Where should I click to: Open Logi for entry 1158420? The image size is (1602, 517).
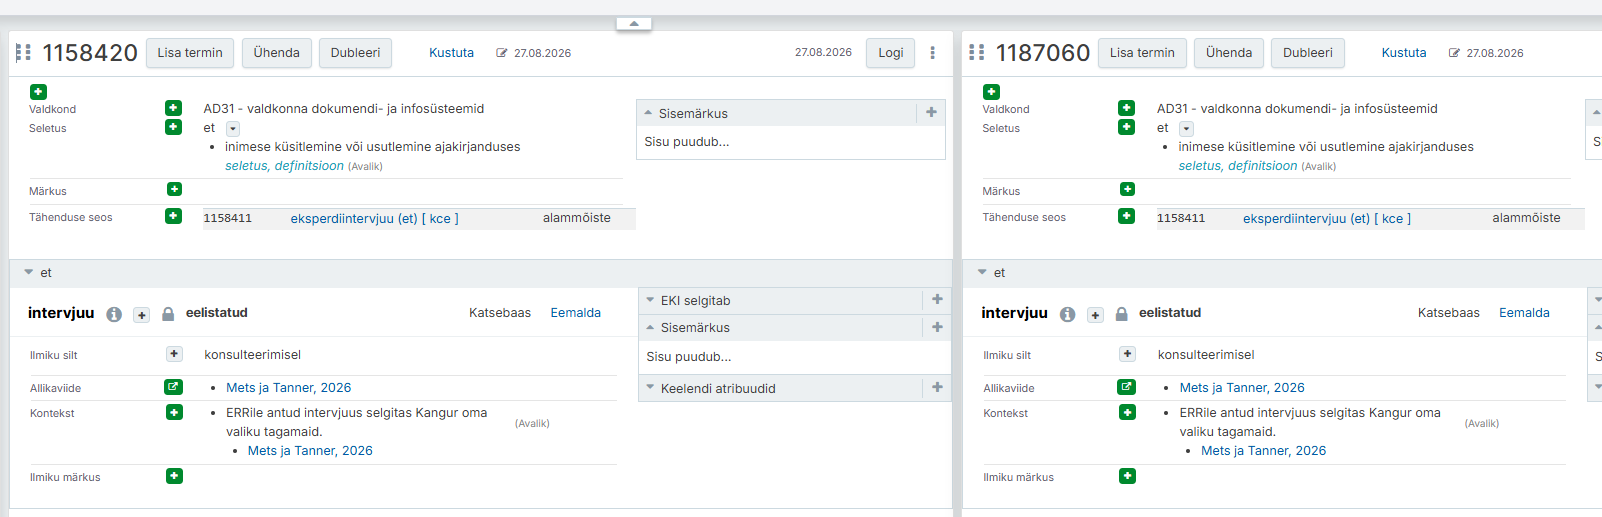(x=890, y=53)
